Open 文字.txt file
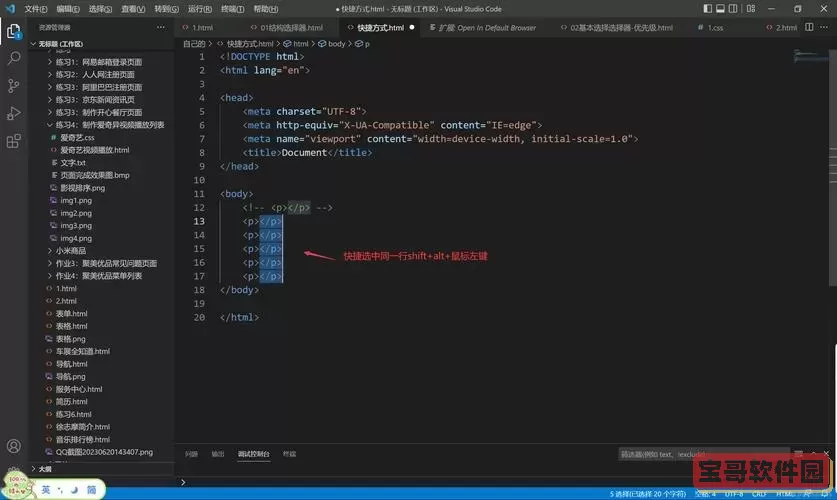Viewport: 837px width, 500px height. click(x=73, y=163)
